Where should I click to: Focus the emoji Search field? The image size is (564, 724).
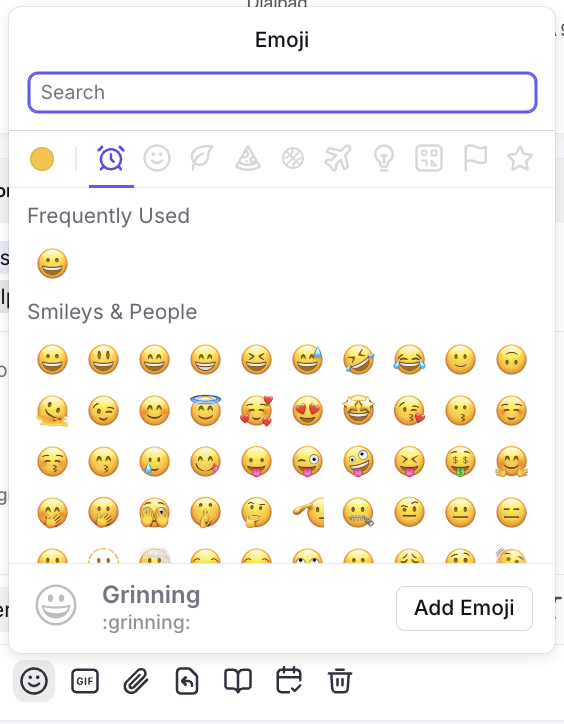[x=282, y=92]
